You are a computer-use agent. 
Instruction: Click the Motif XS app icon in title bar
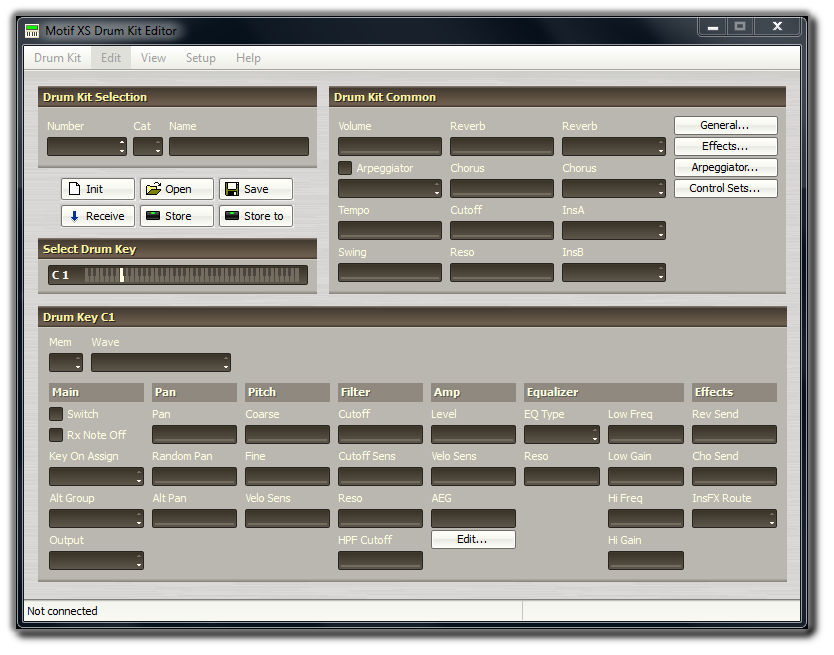(32, 31)
